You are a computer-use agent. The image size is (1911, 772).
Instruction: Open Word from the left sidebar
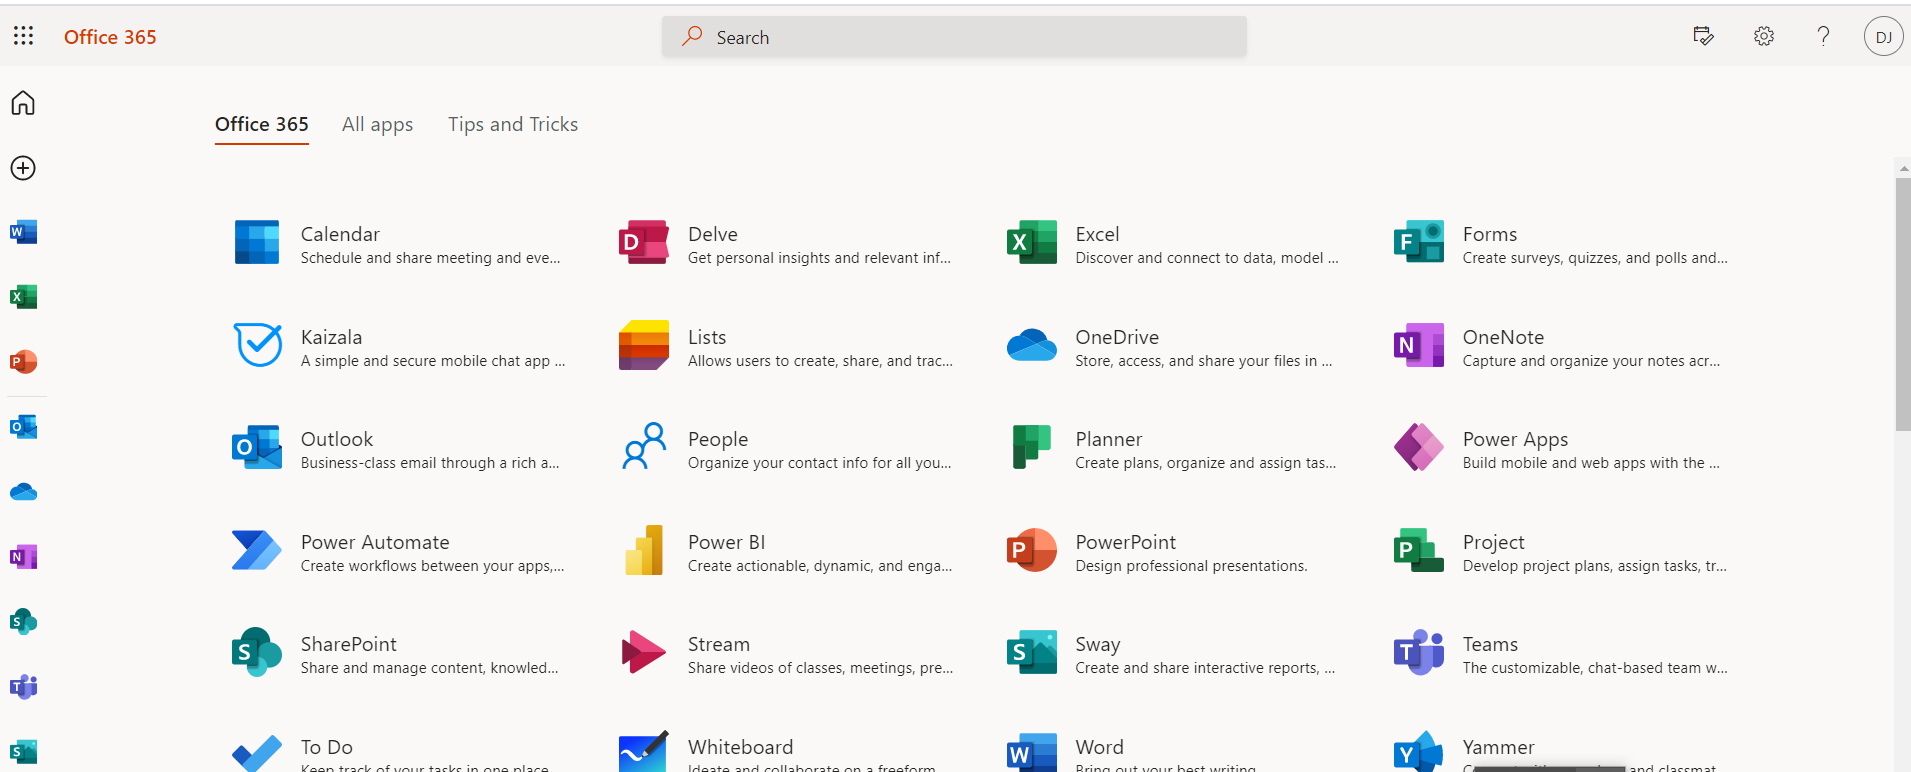(x=23, y=232)
